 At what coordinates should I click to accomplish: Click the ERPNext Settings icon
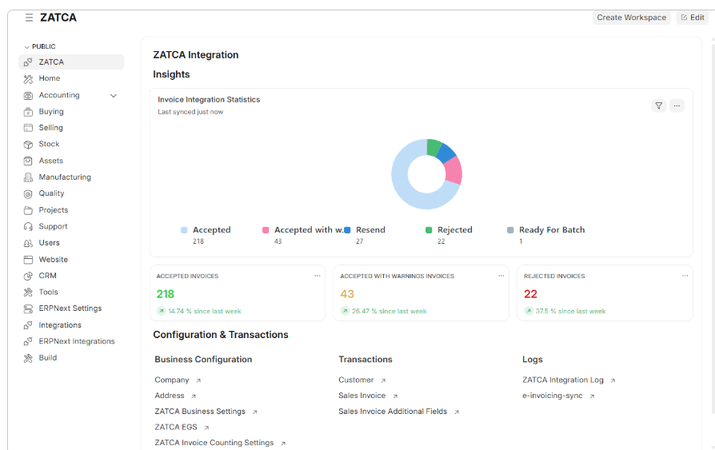pos(28,309)
